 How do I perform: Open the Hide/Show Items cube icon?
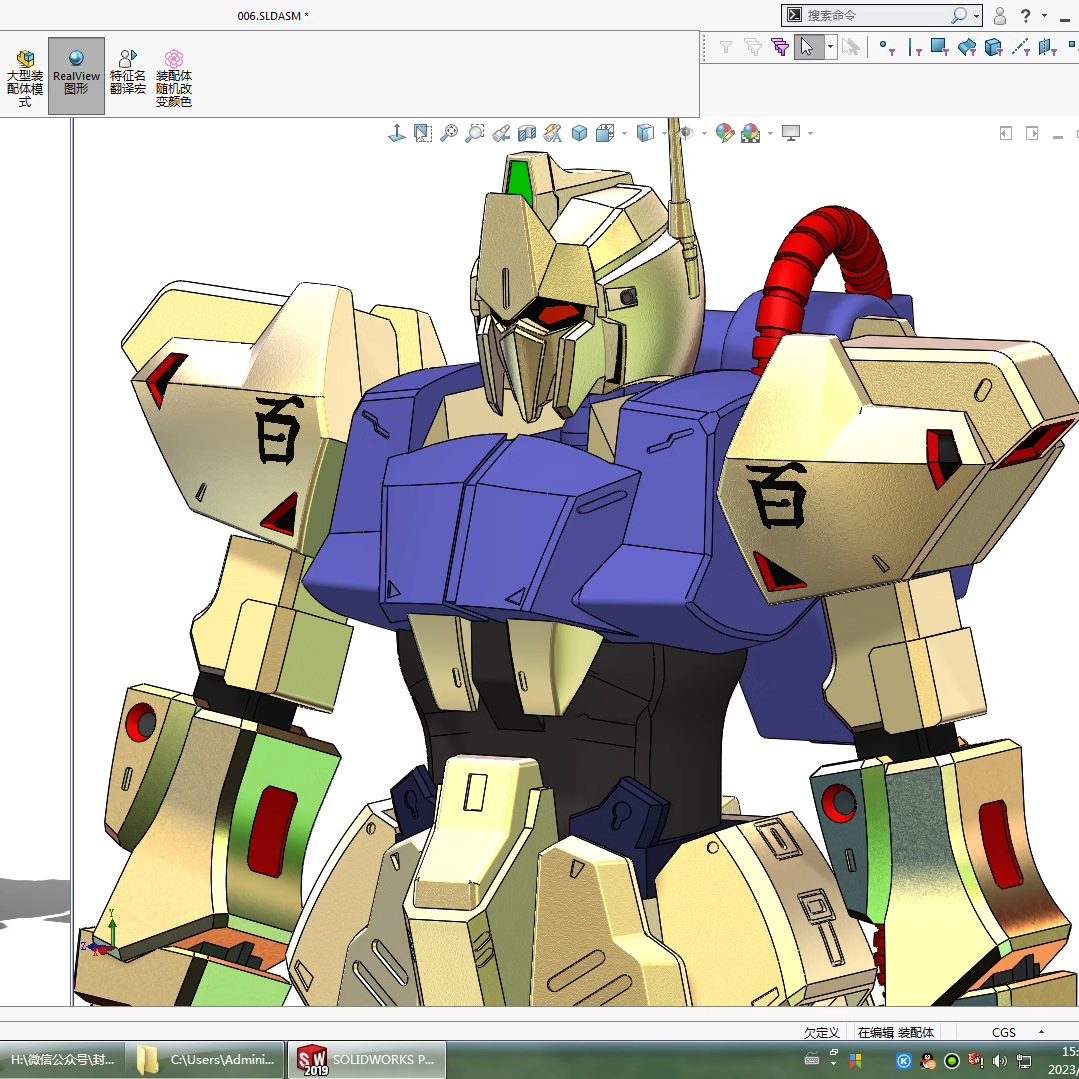point(645,133)
